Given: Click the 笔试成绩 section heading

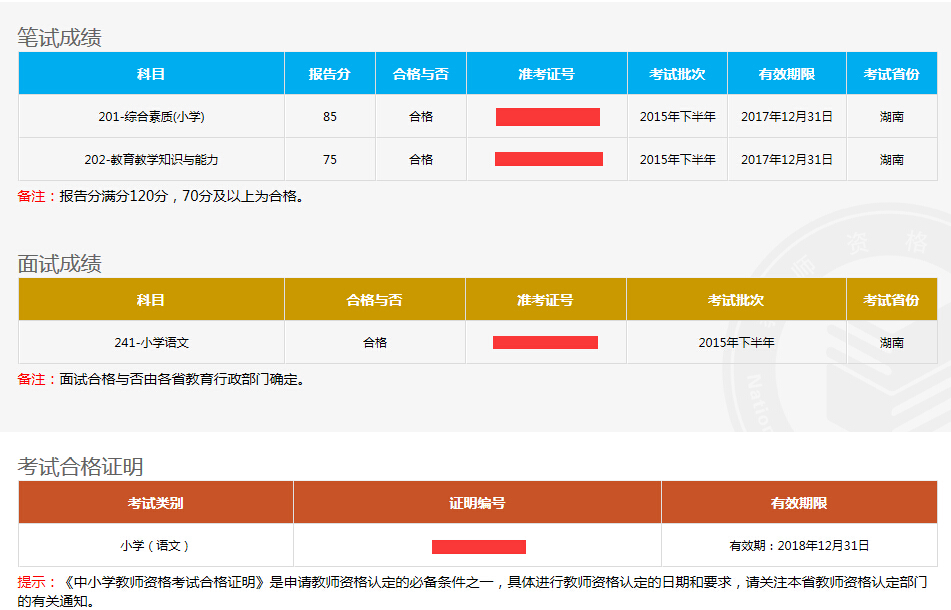Looking at the screenshot, I should pyautogui.click(x=60, y=38).
